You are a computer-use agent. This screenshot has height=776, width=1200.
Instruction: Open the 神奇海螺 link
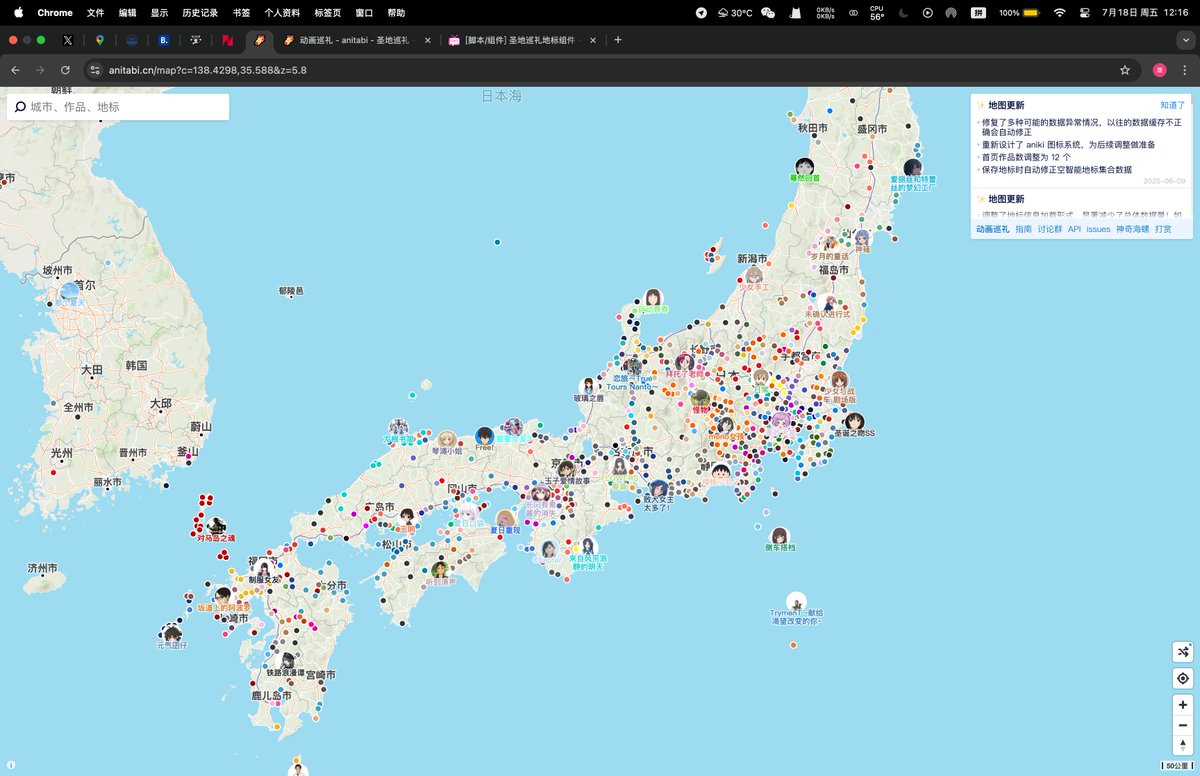(1132, 229)
